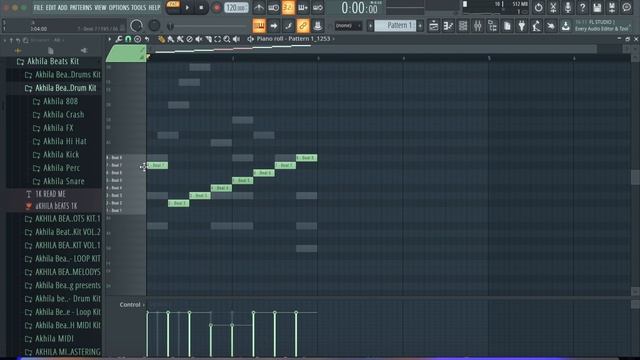This screenshot has width=640, height=360.
Task: Click the download arrow icon in toolbar
Action: click(566, 26)
